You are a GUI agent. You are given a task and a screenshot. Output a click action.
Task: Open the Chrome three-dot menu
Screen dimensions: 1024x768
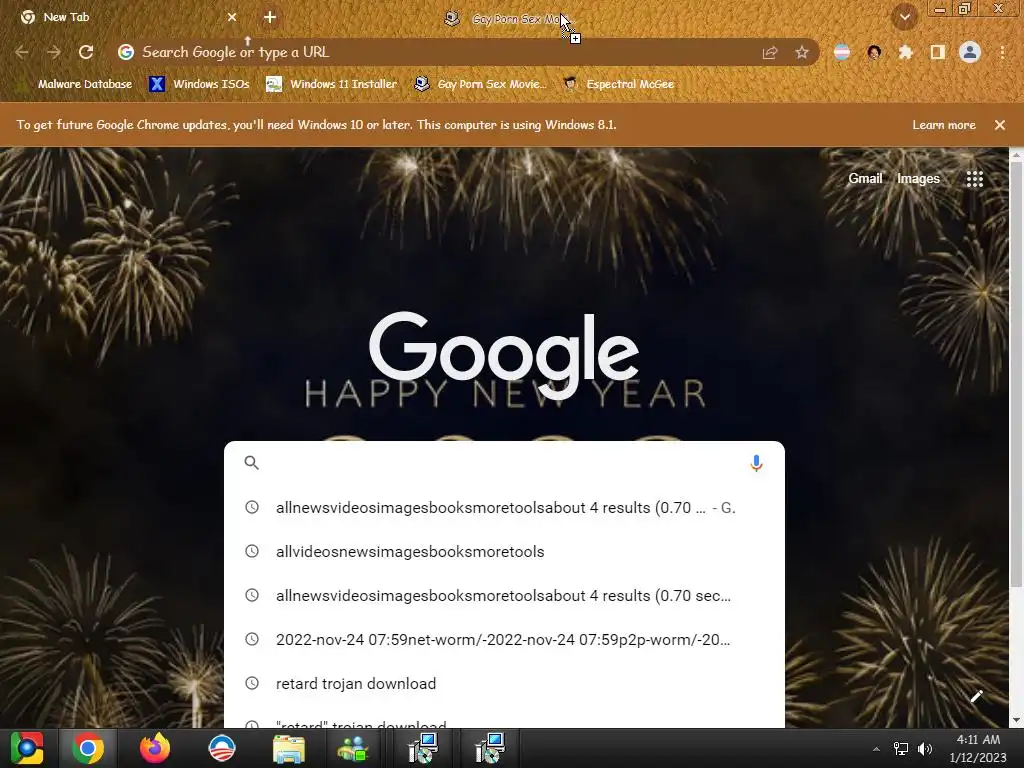[1002, 52]
